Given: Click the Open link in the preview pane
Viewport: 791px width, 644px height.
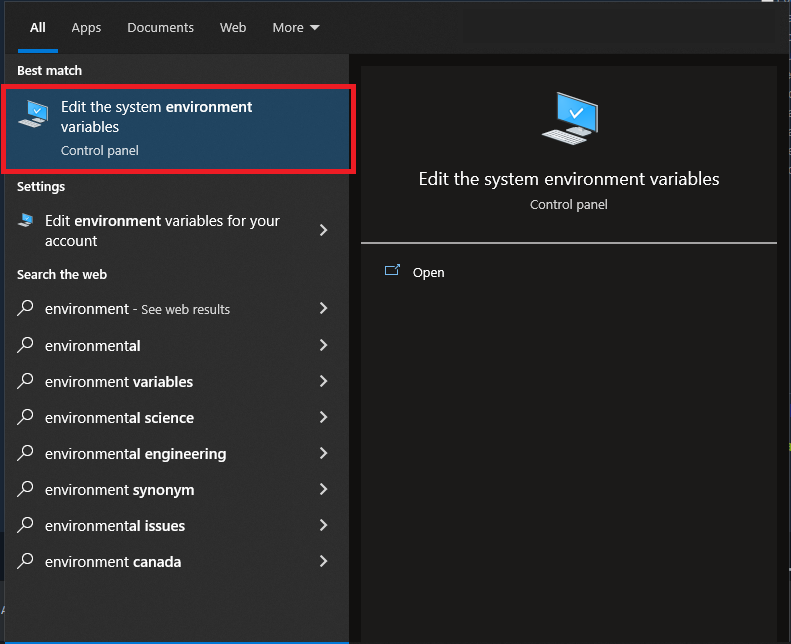Looking at the screenshot, I should tap(428, 272).
